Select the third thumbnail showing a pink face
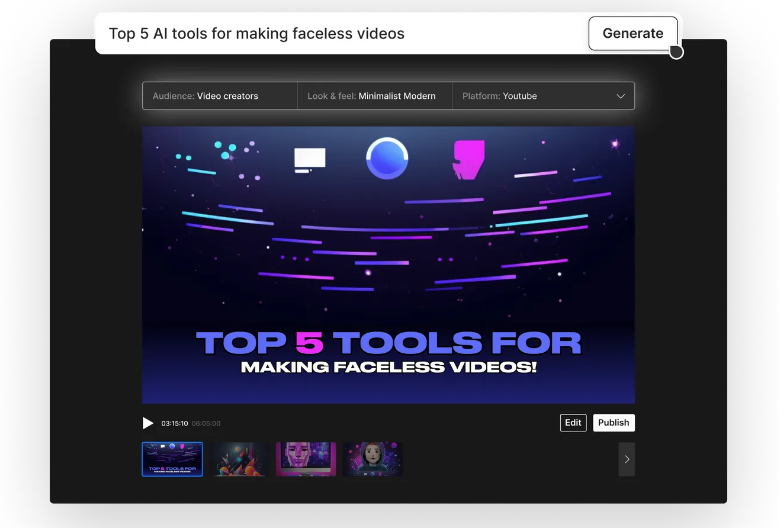Viewport: 778px width, 528px height. (x=306, y=459)
